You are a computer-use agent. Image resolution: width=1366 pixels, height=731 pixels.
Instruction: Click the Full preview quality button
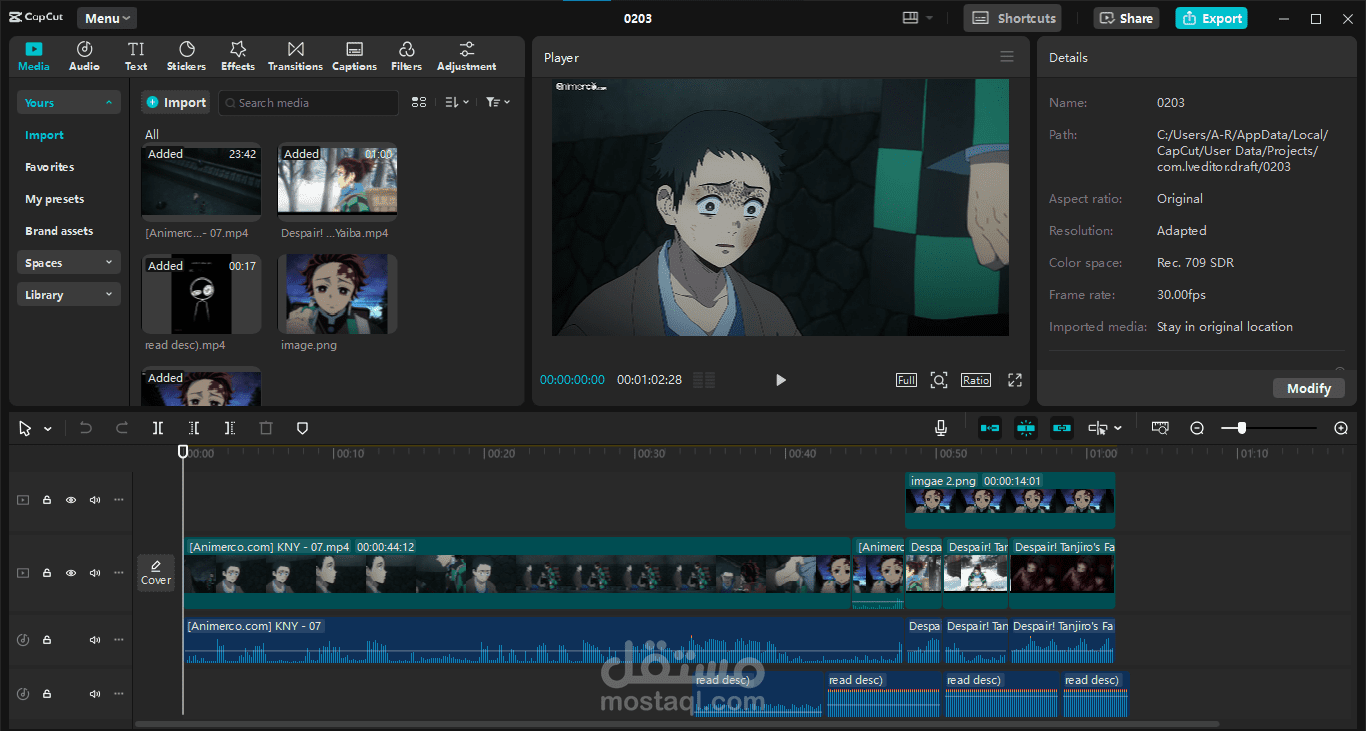pos(906,380)
